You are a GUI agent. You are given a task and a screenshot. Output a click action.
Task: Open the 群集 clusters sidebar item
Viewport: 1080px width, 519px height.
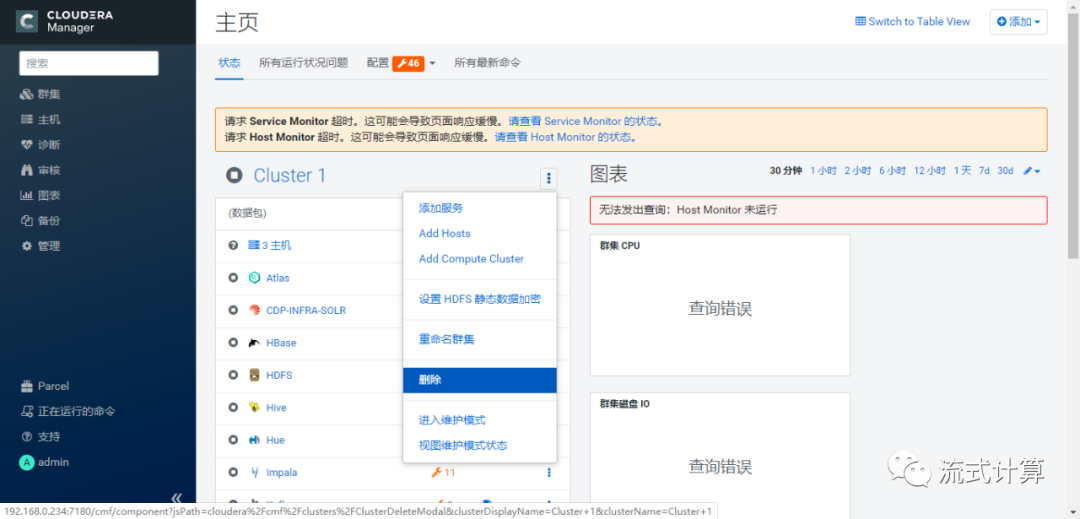coord(40,94)
